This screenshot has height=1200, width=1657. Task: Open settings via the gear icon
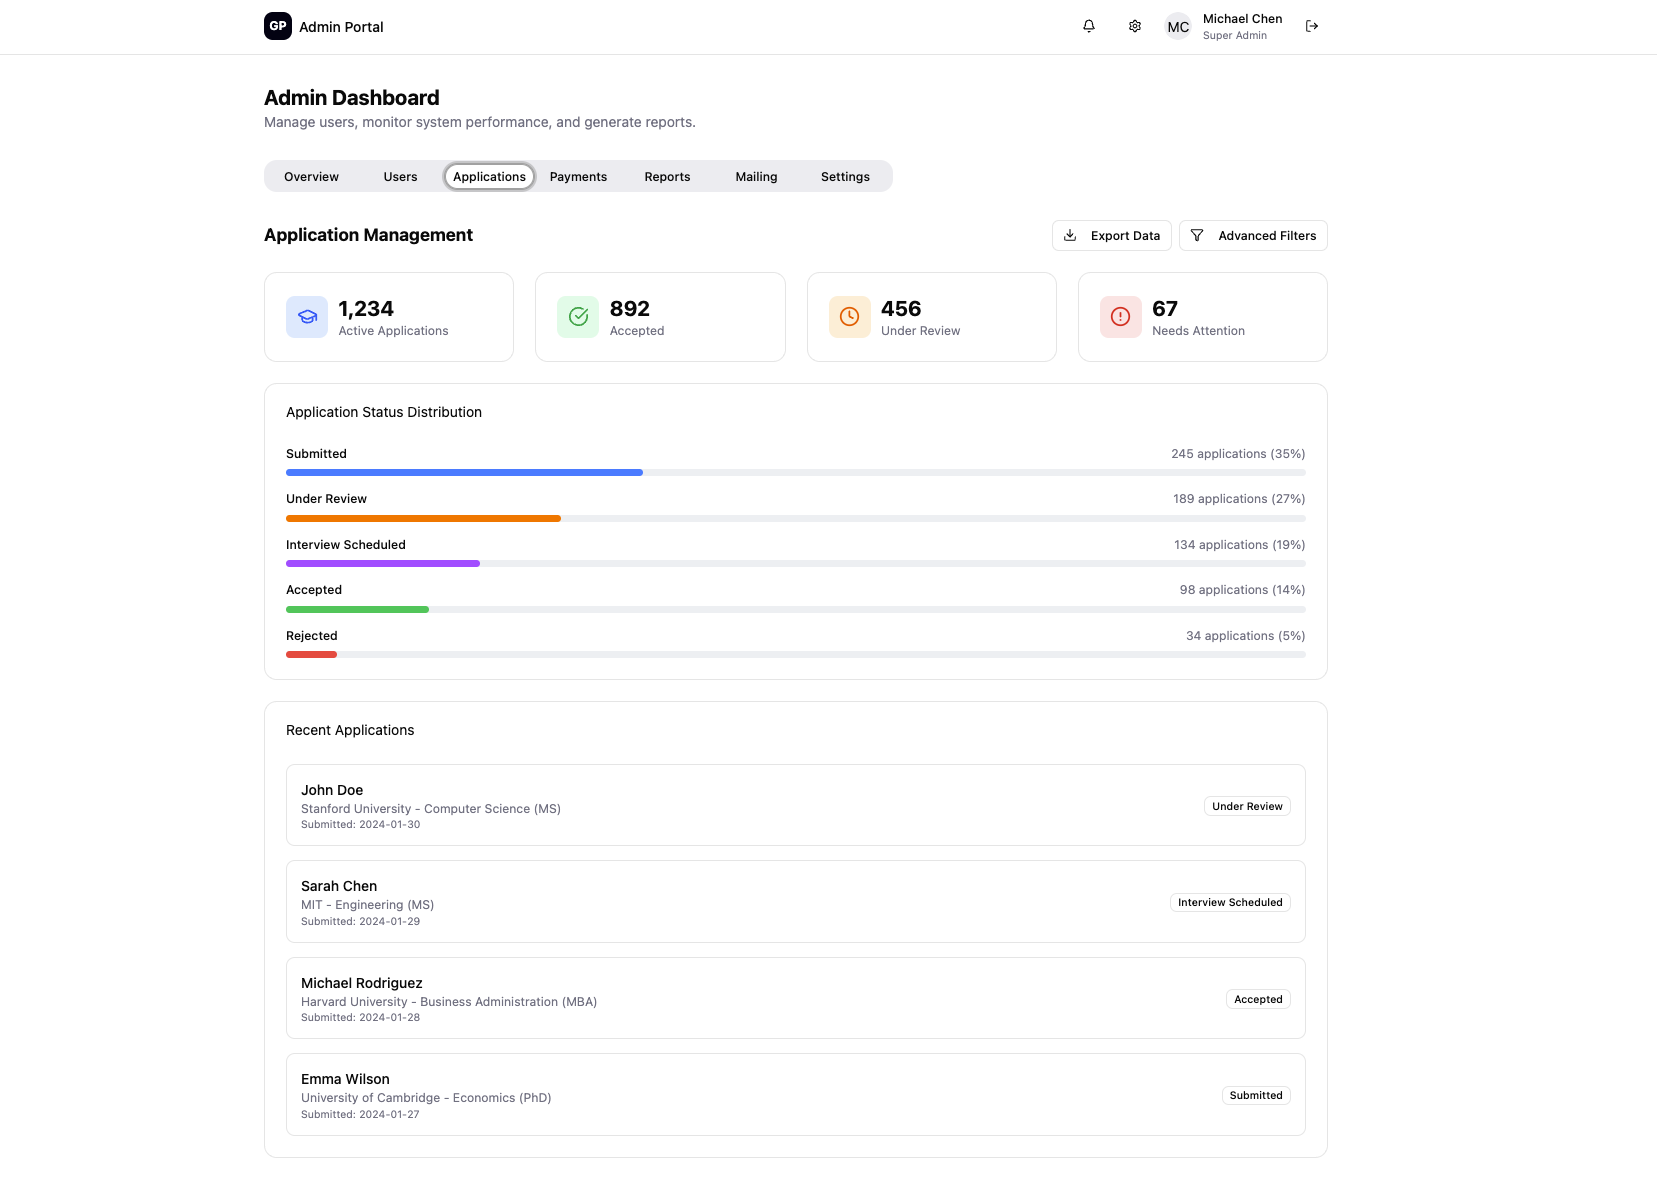(x=1135, y=26)
